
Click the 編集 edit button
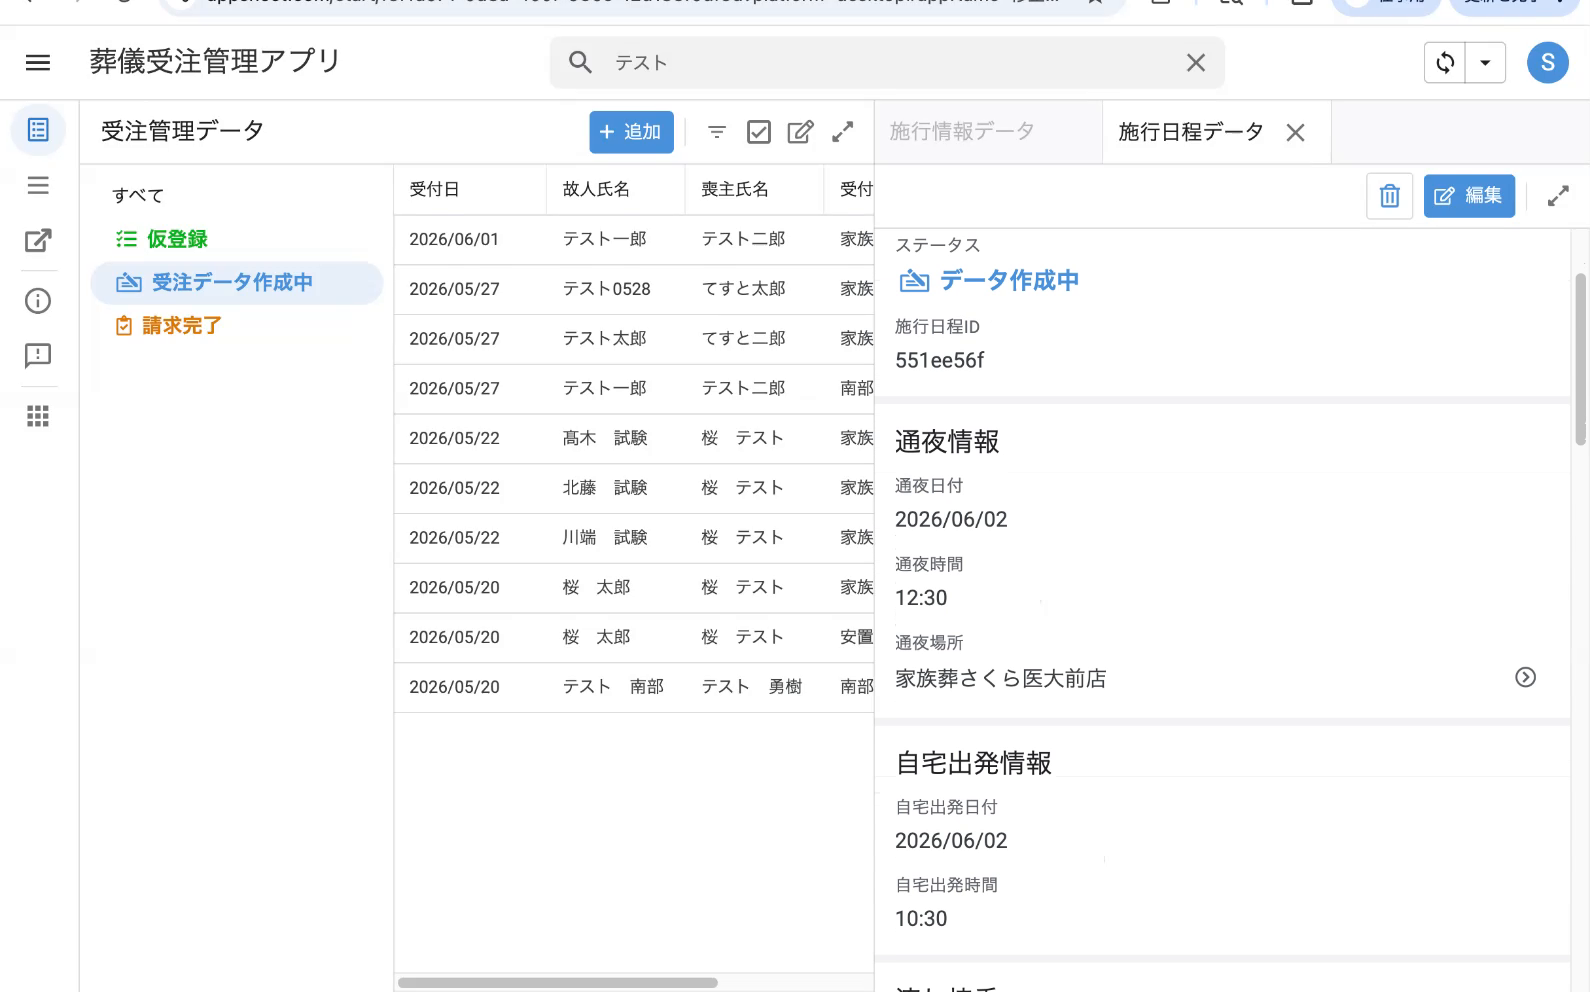(1469, 196)
